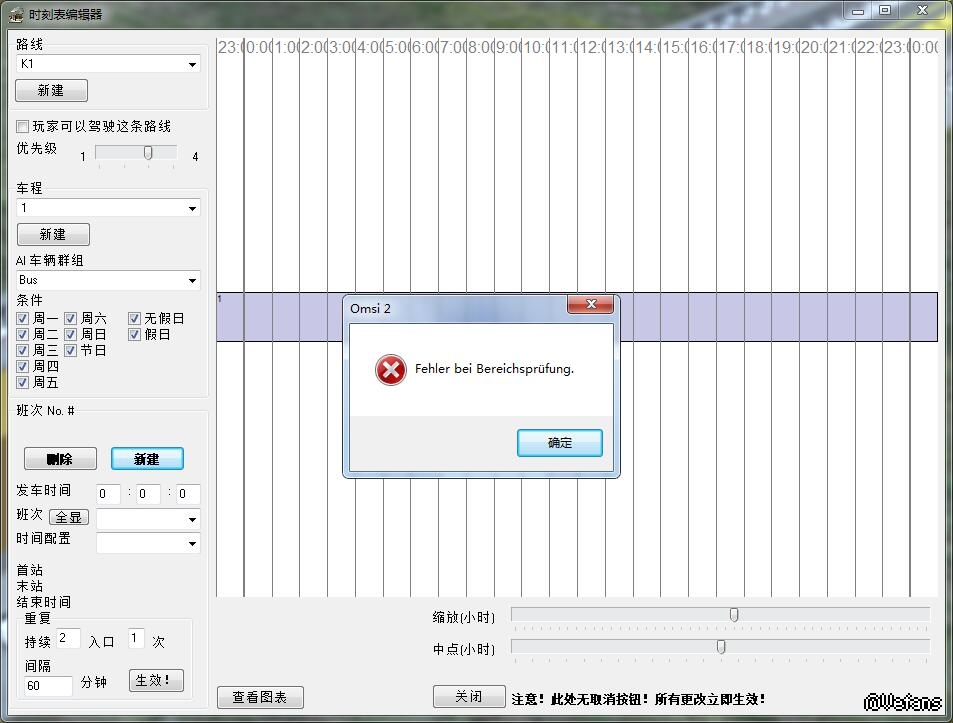Click the 缩放(小时) slider handle
The width and height of the screenshot is (953, 723).
[734, 615]
